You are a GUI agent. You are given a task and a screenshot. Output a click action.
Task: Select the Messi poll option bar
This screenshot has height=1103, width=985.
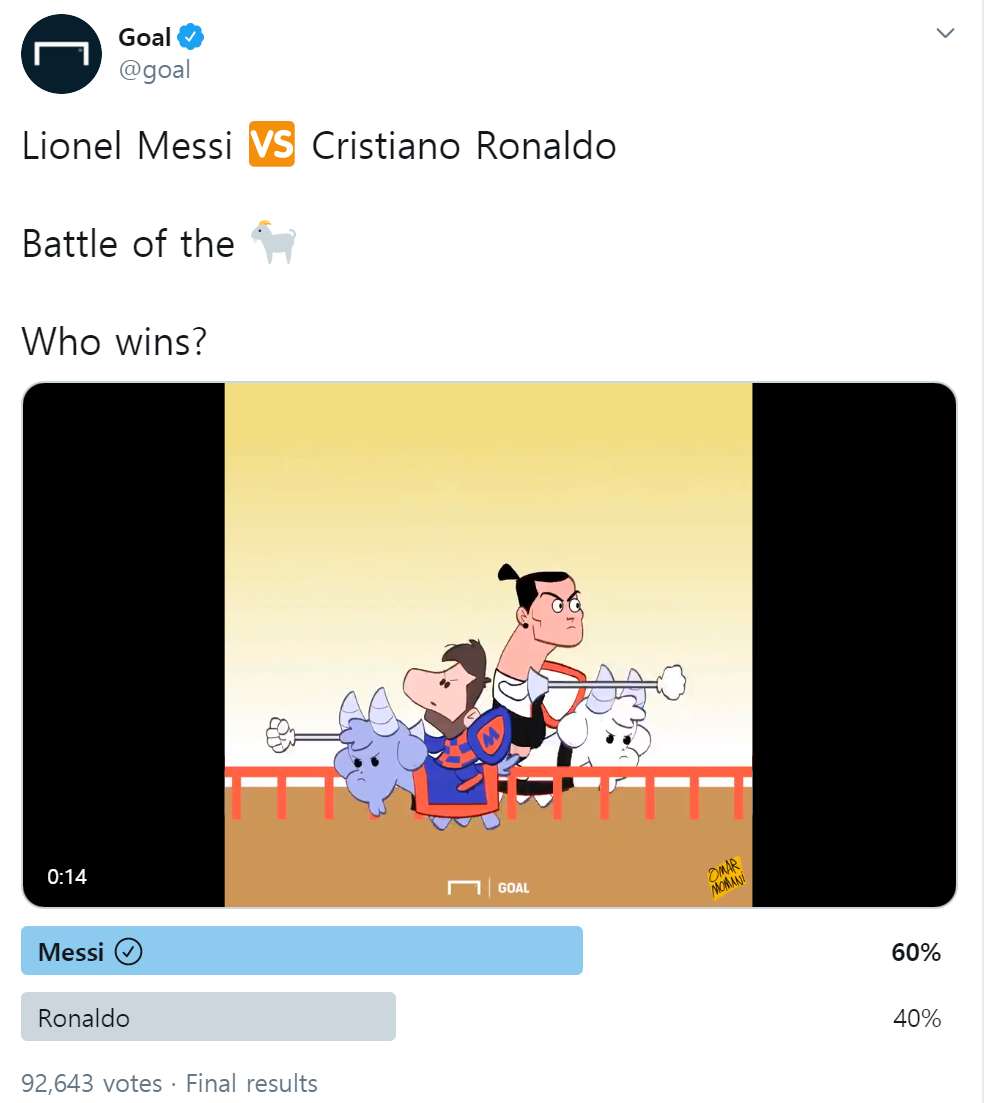coord(301,951)
